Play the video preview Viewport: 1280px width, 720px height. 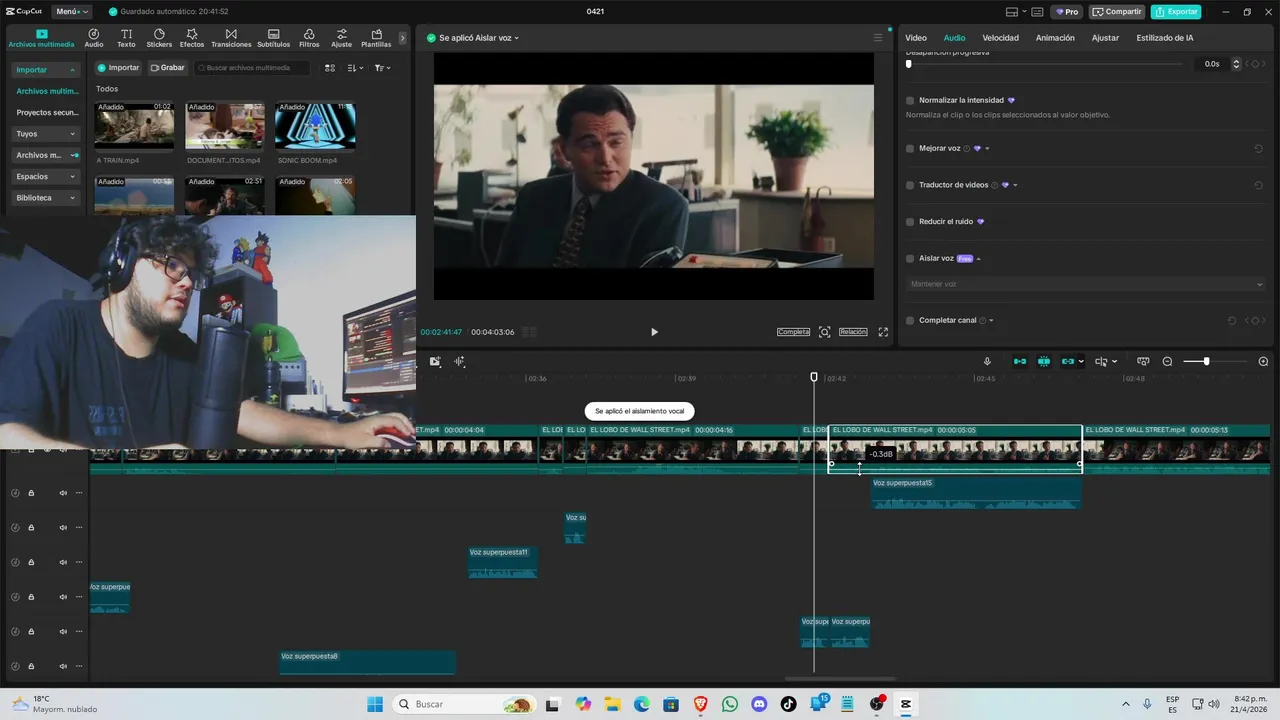(654, 332)
